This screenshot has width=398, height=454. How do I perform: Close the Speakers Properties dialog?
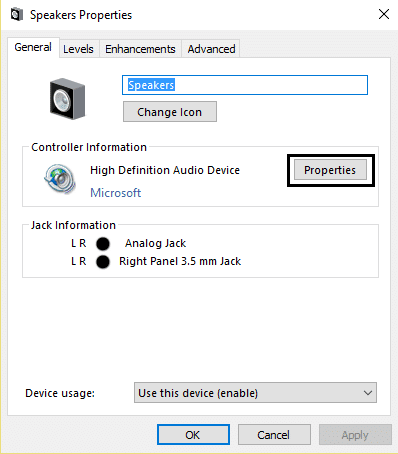click(x=384, y=14)
